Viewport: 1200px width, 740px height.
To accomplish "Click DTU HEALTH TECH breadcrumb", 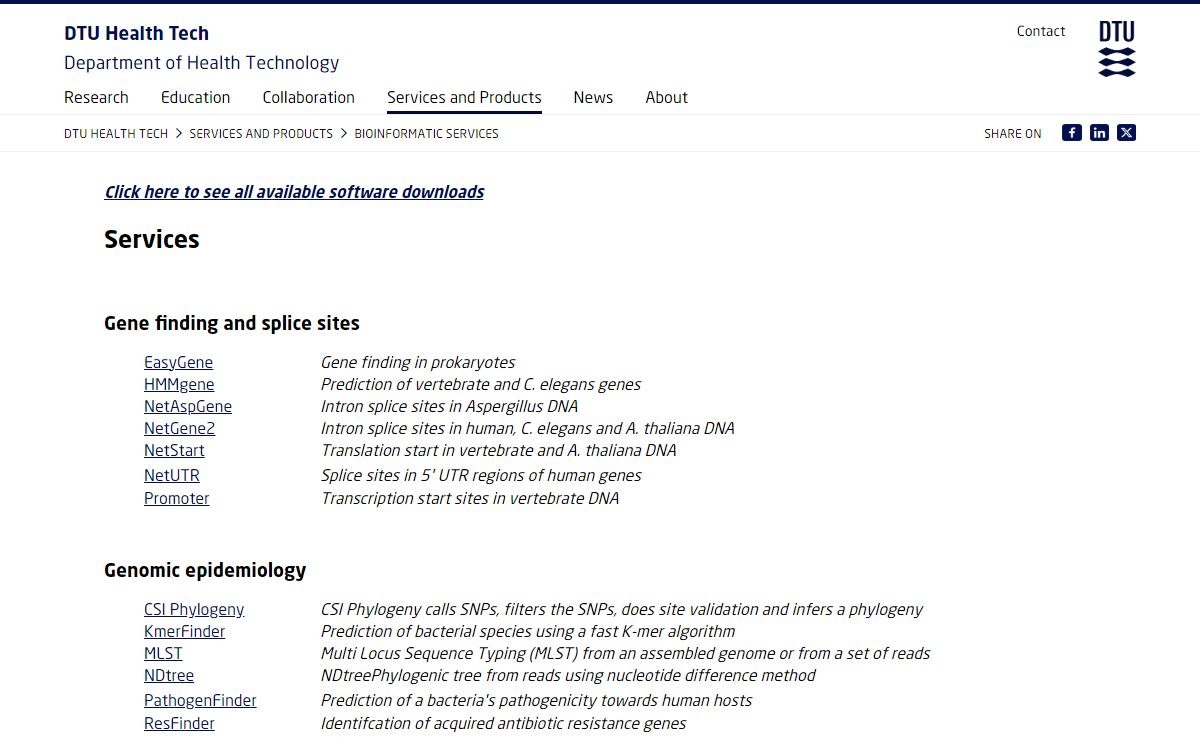I will pyautogui.click(x=116, y=133).
